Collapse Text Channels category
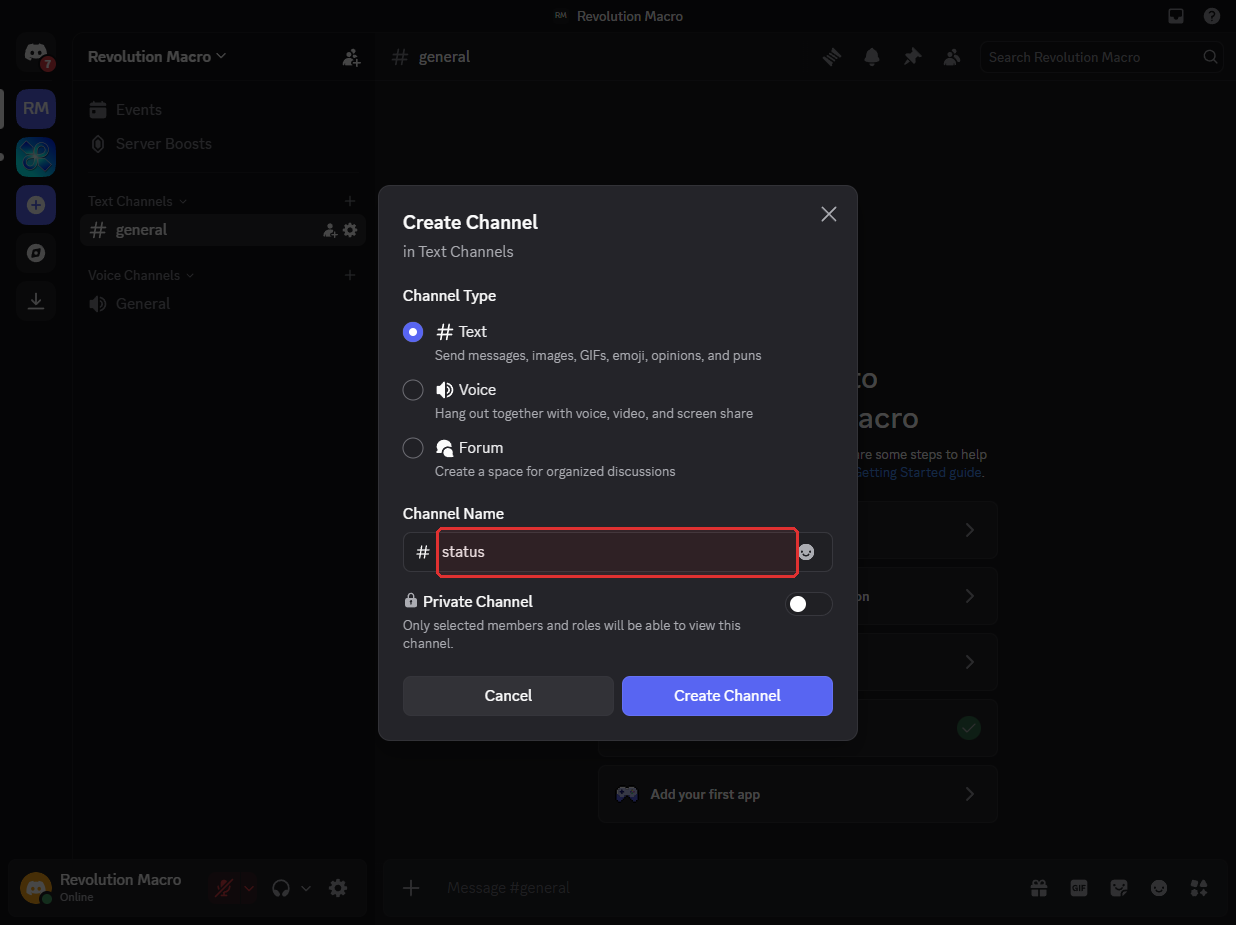The image size is (1236, 925). 137,201
